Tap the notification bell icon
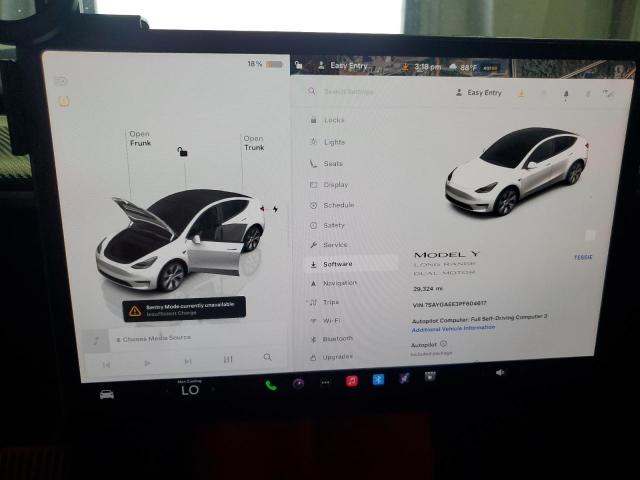This screenshot has height=480, width=640. (x=566, y=94)
